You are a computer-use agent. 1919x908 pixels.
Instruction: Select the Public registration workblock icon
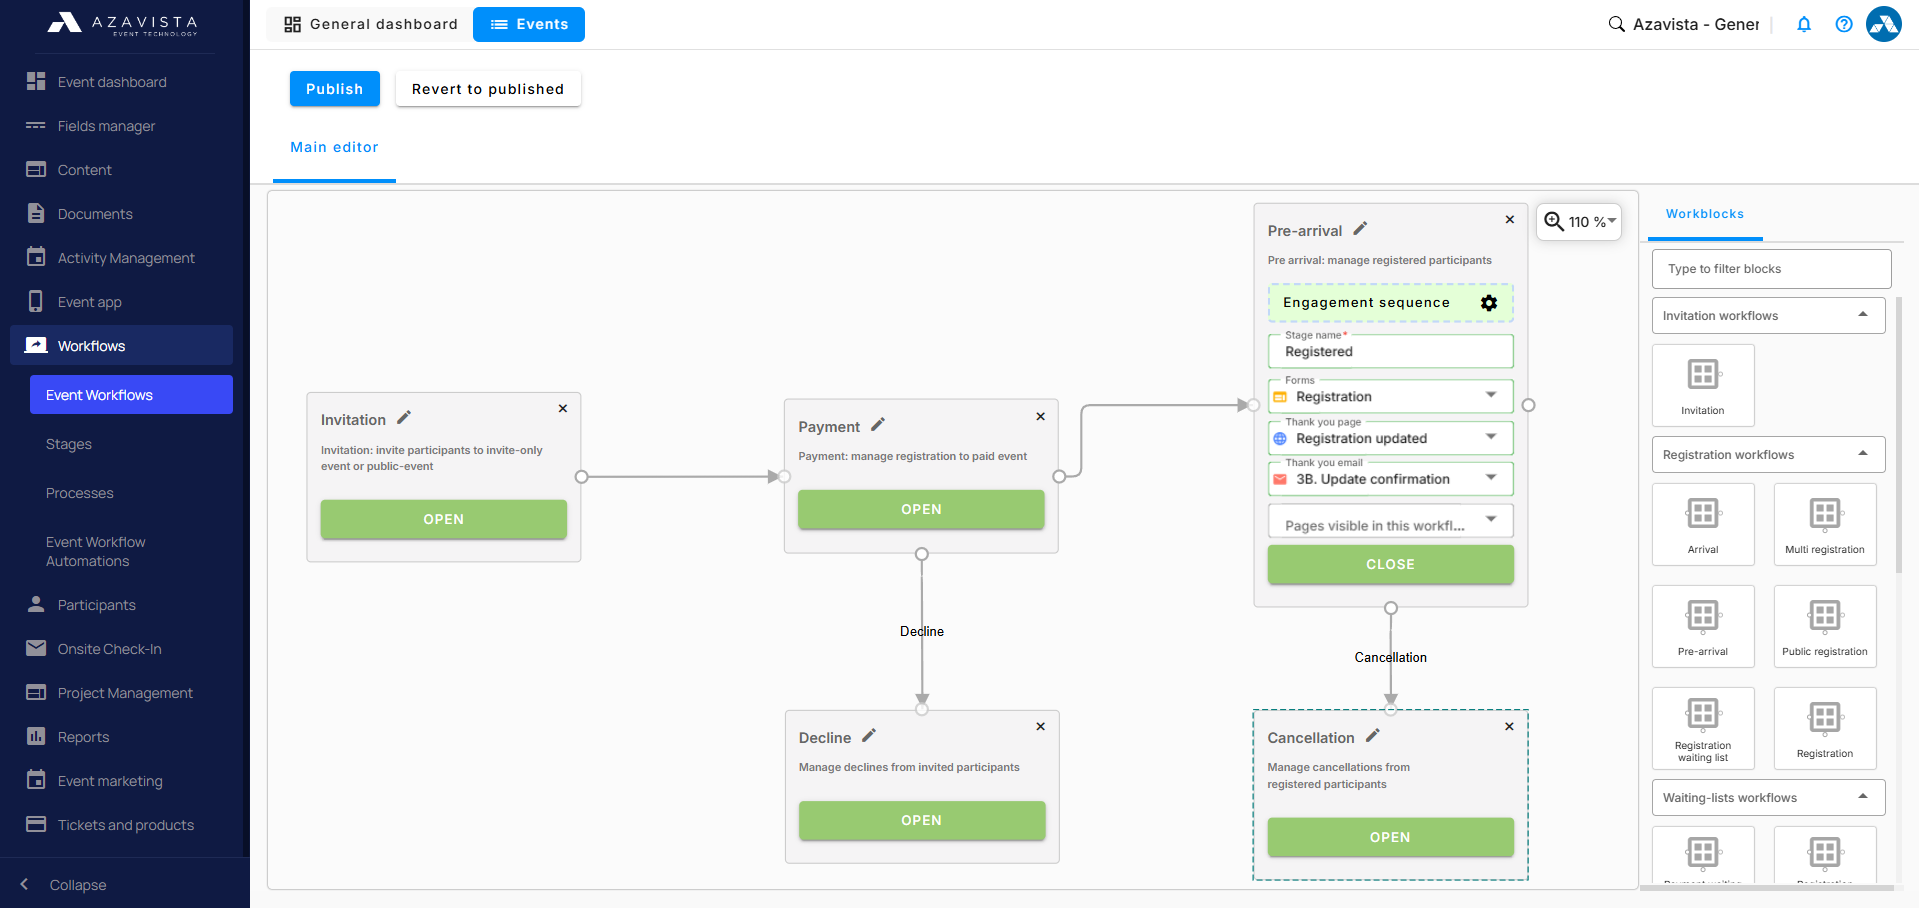tap(1825, 626)
